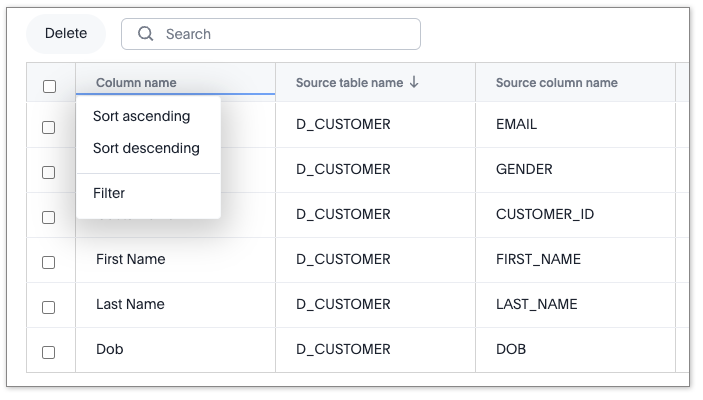This screenshot has width=703, height=400.
Task: Choose Sort ascending from the column menu
Action: point(141,117)
